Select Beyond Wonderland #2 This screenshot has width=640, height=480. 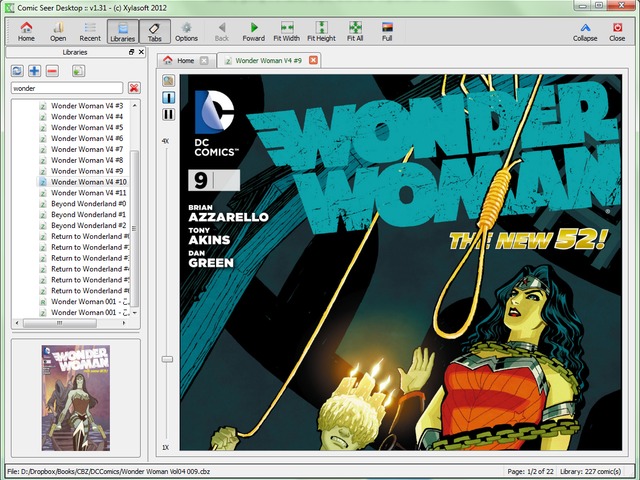[88, 225]
